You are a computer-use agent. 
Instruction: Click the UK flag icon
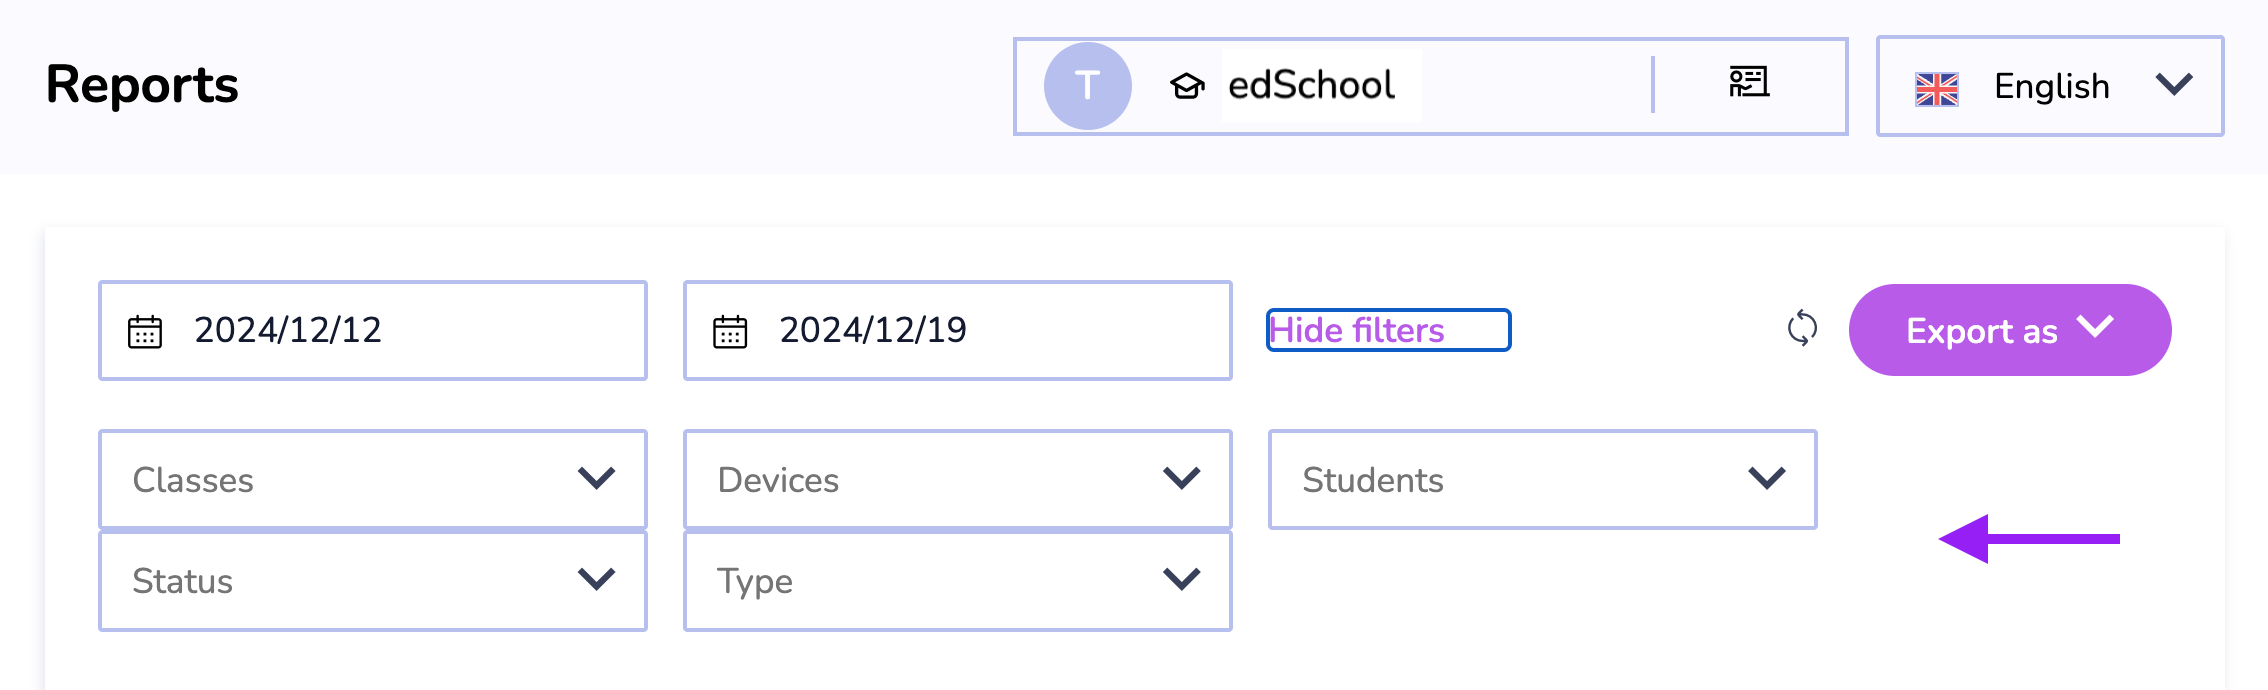[1936, 89]
